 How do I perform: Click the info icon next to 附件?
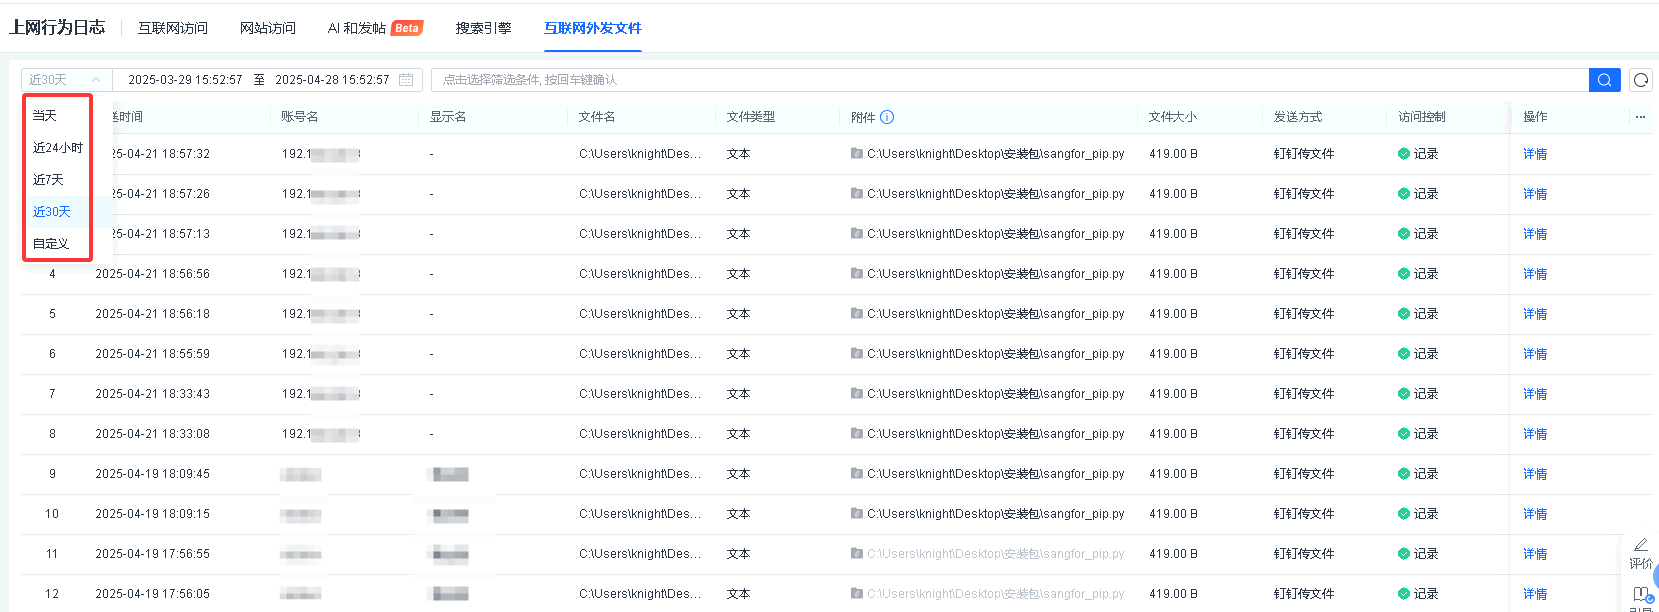coord(887,117)
